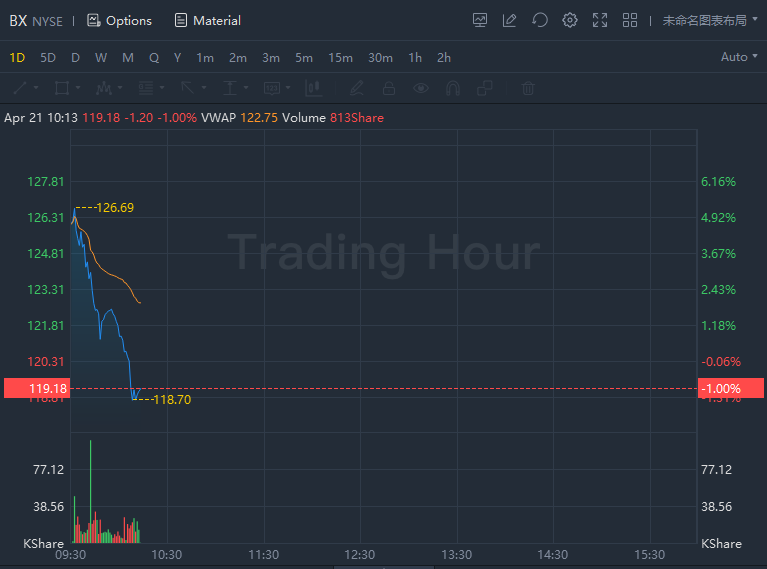Toggle the magnet snap mode icon

tap(453, 88)
